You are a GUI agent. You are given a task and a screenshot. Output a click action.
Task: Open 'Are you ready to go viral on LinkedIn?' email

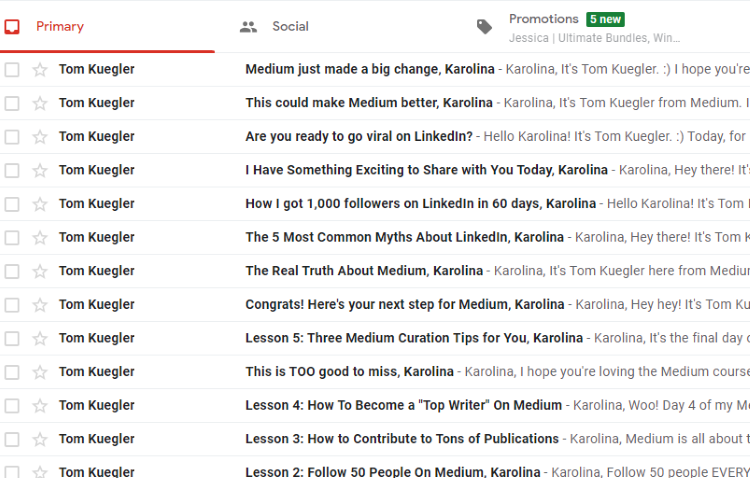375,136
